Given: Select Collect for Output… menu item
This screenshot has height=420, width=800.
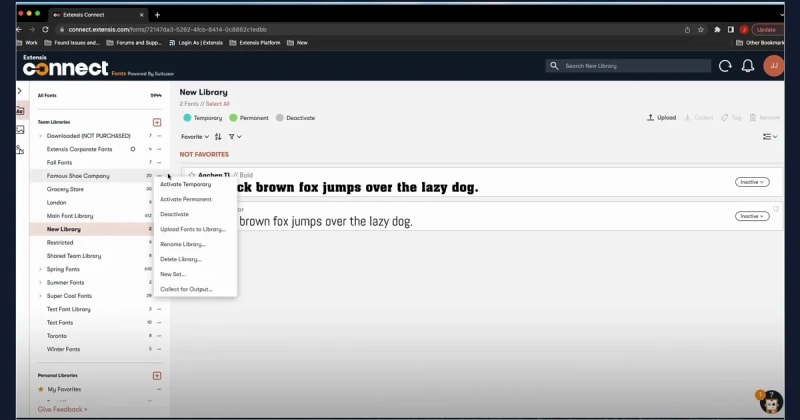Looking at the screenshot, I should click(x=186, y=289).
